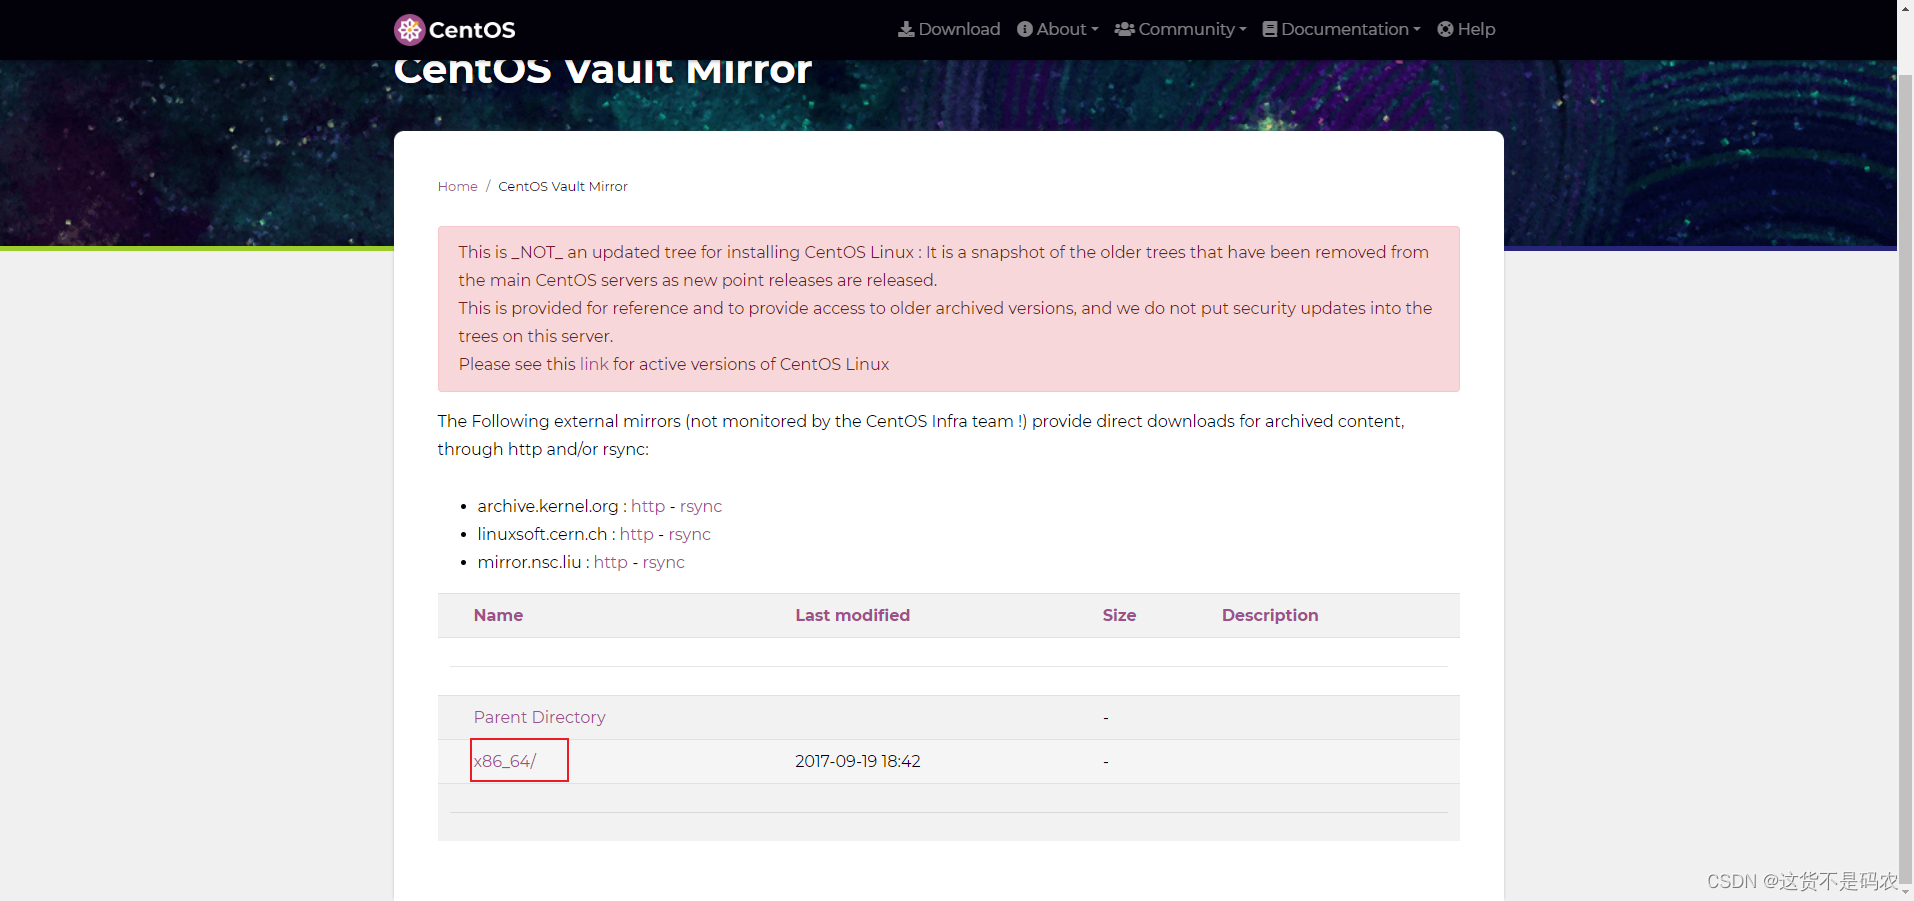Sort listing by Description column header

coord(1270,615)
